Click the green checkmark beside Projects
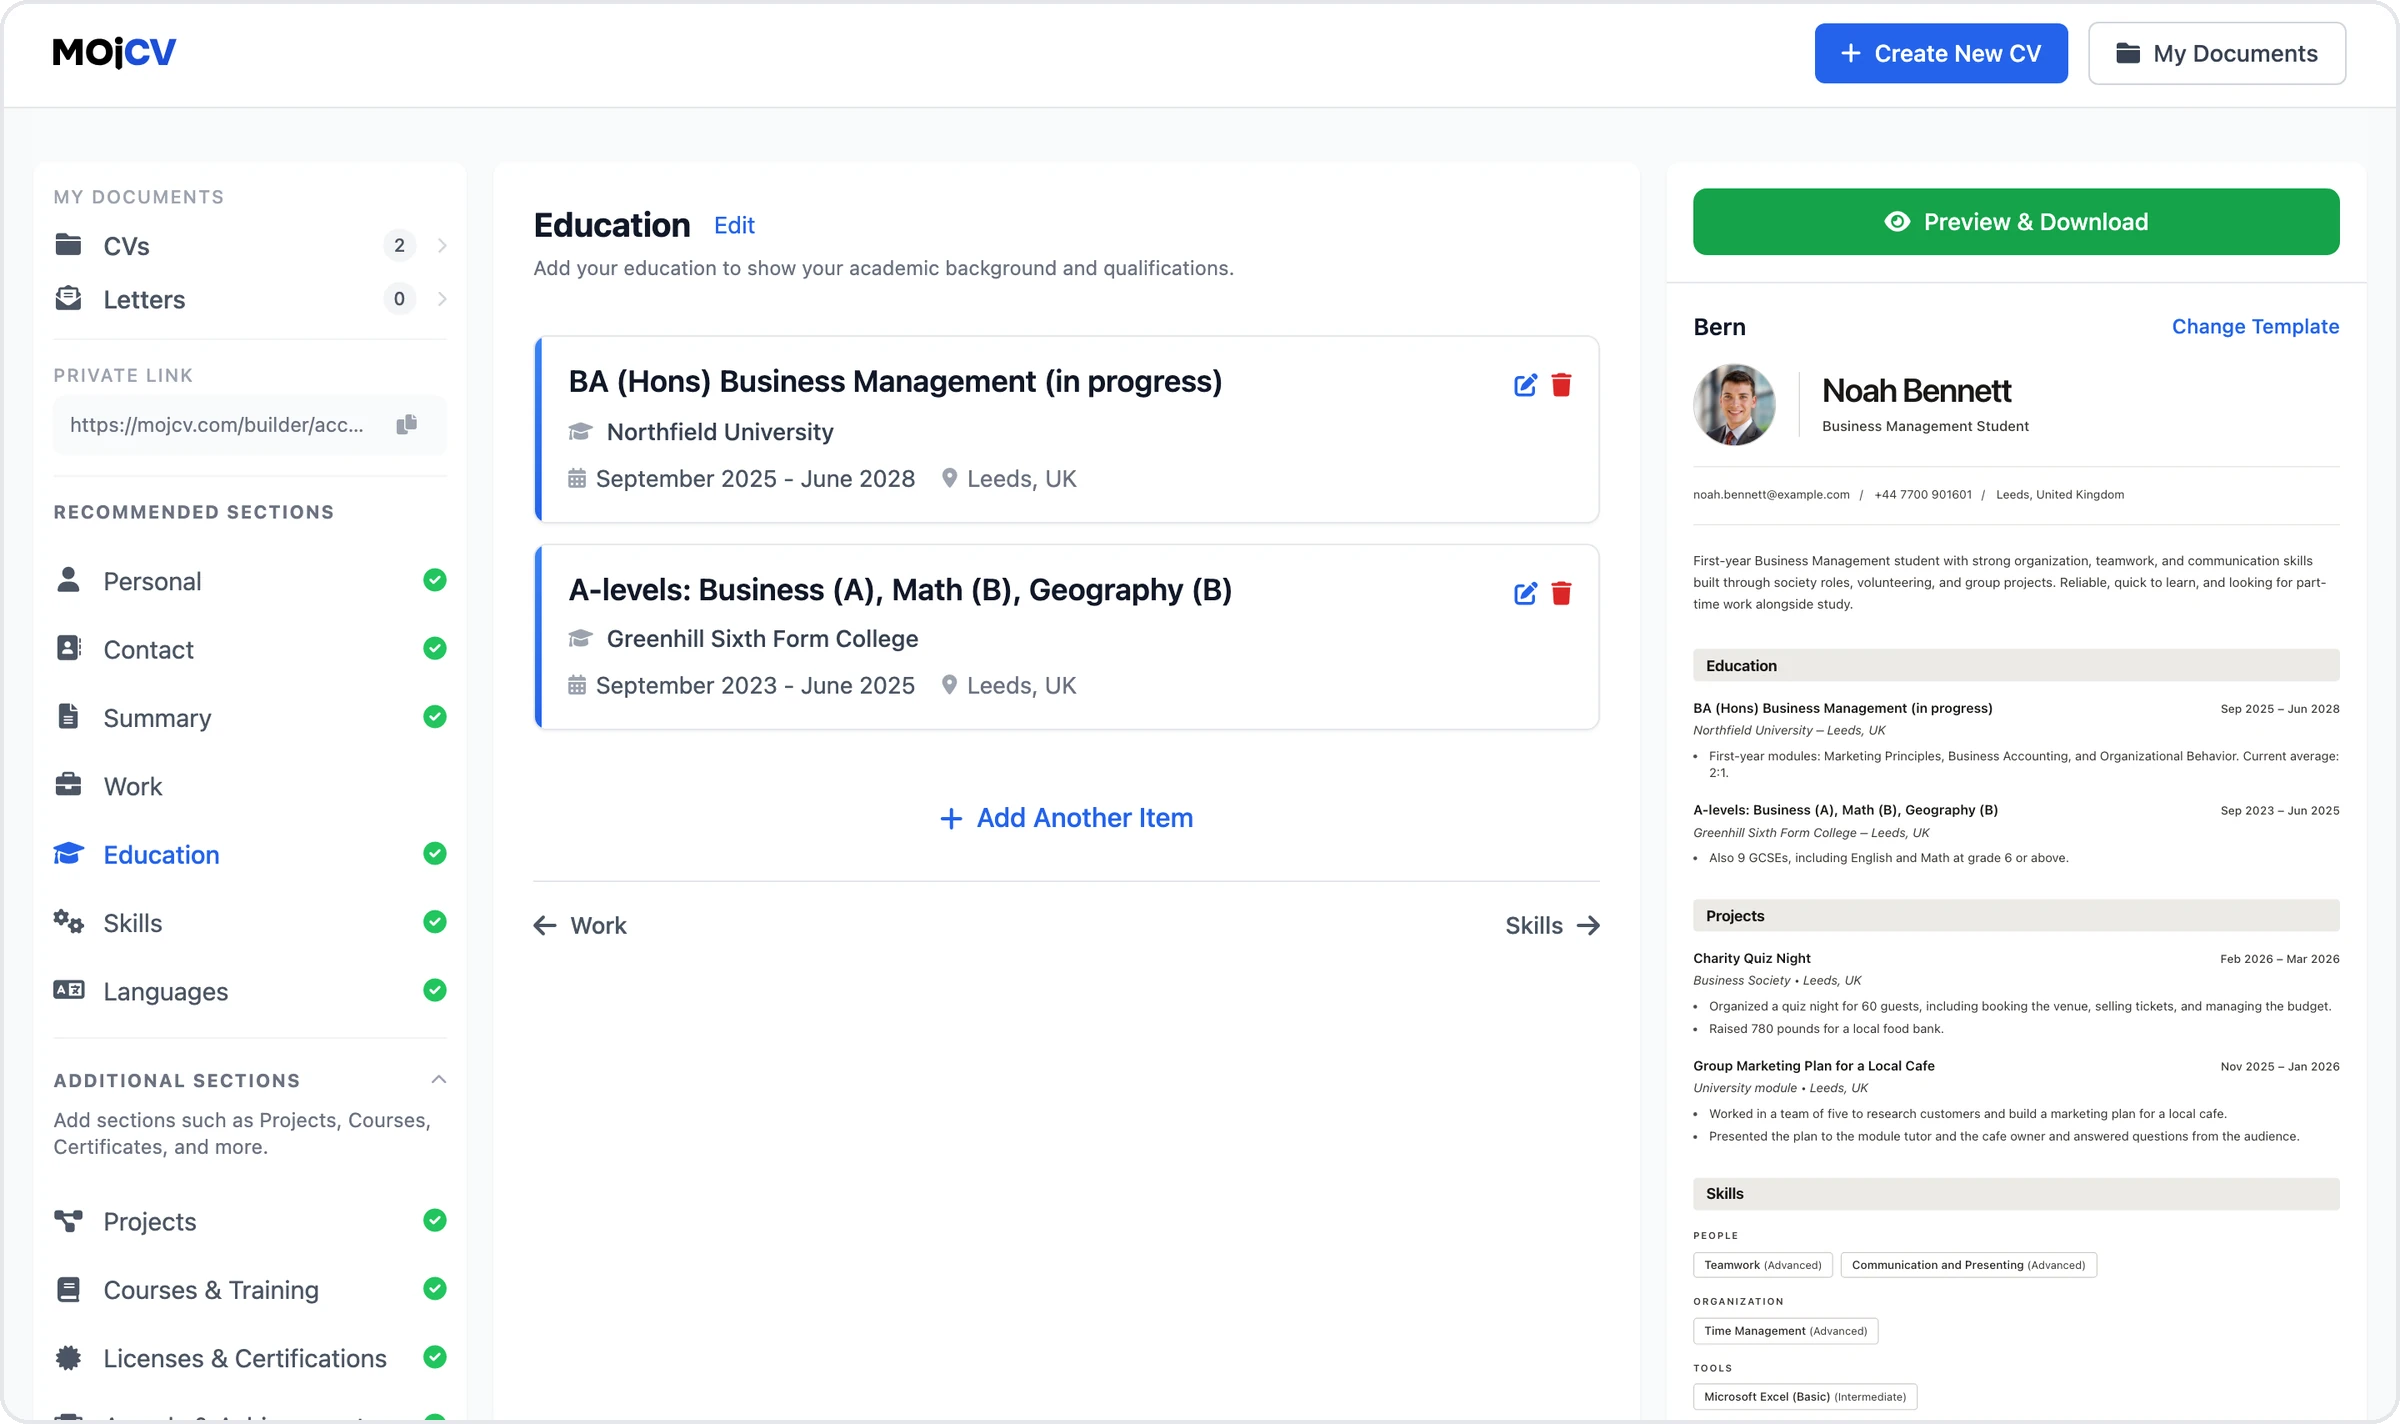2400x1424 pixels. tap(435, 1220)
